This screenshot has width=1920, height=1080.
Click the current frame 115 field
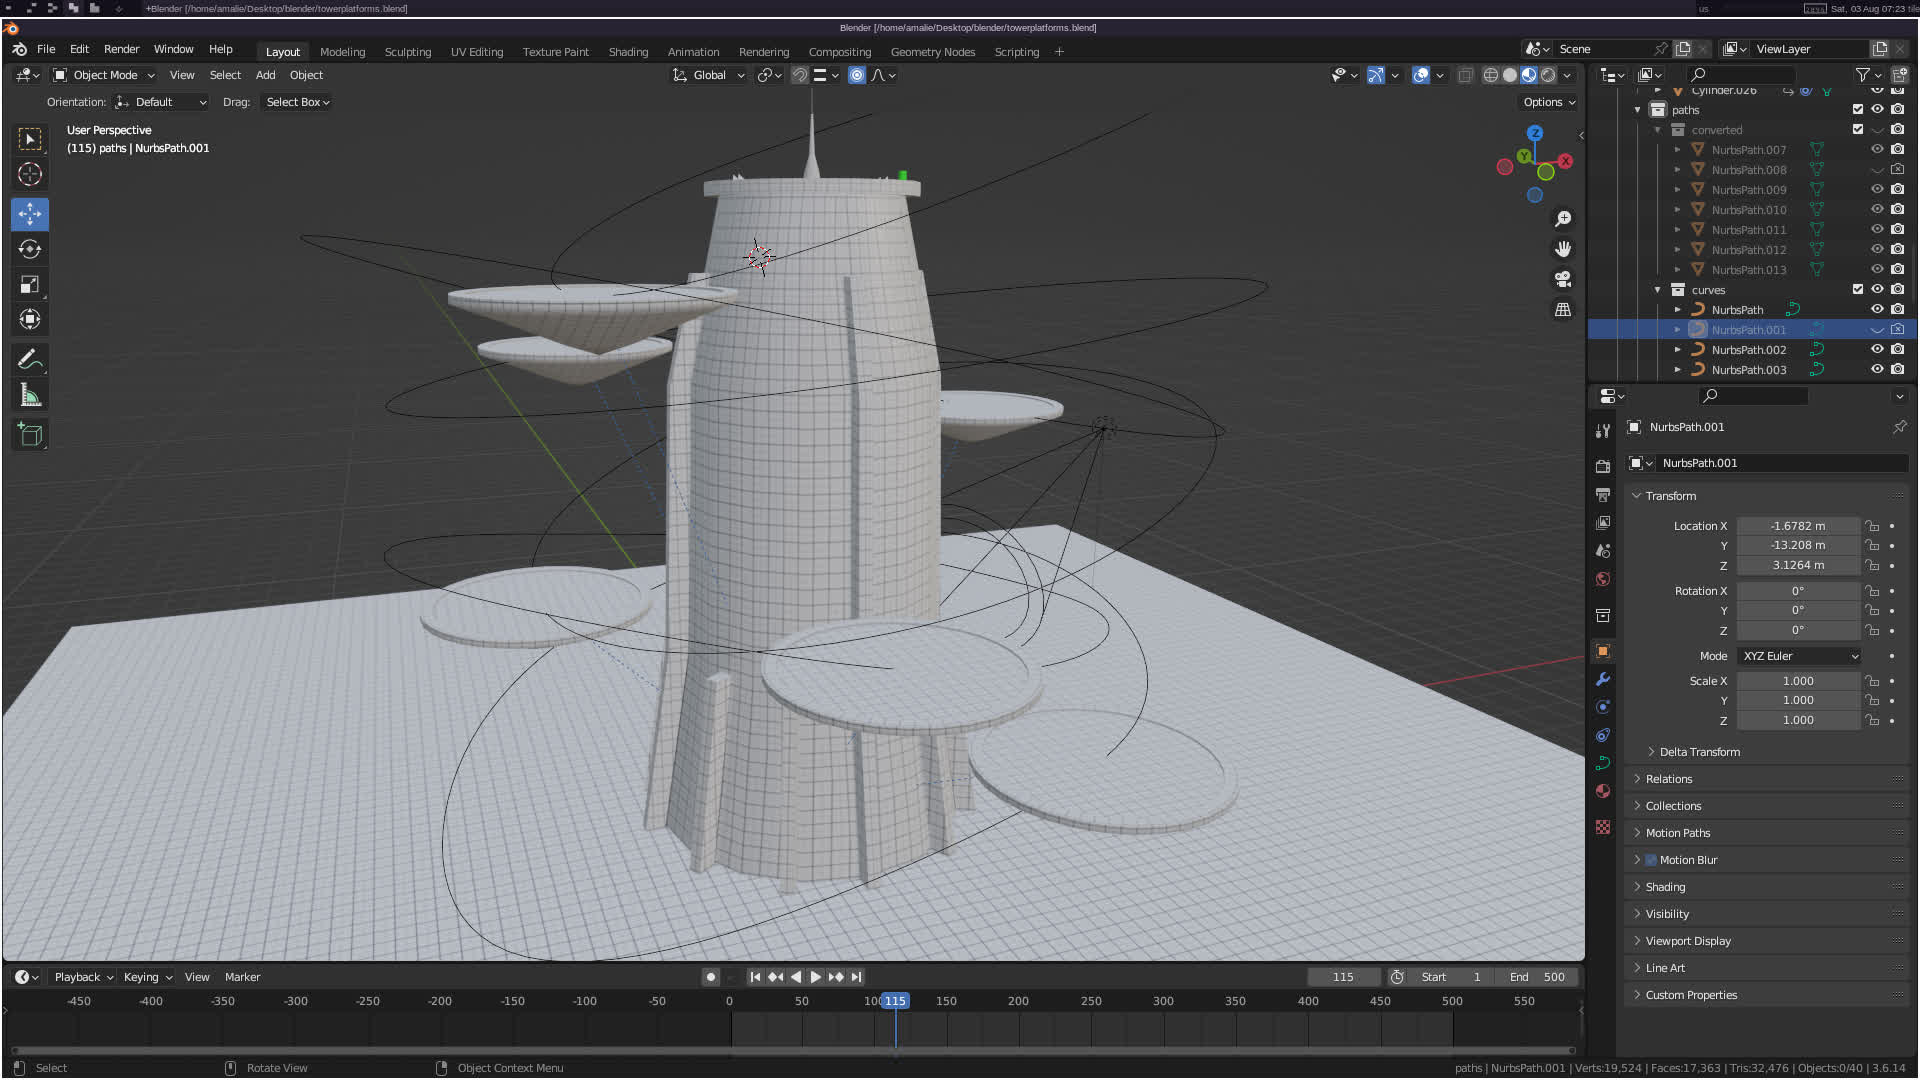click(x=1342, y=977)
